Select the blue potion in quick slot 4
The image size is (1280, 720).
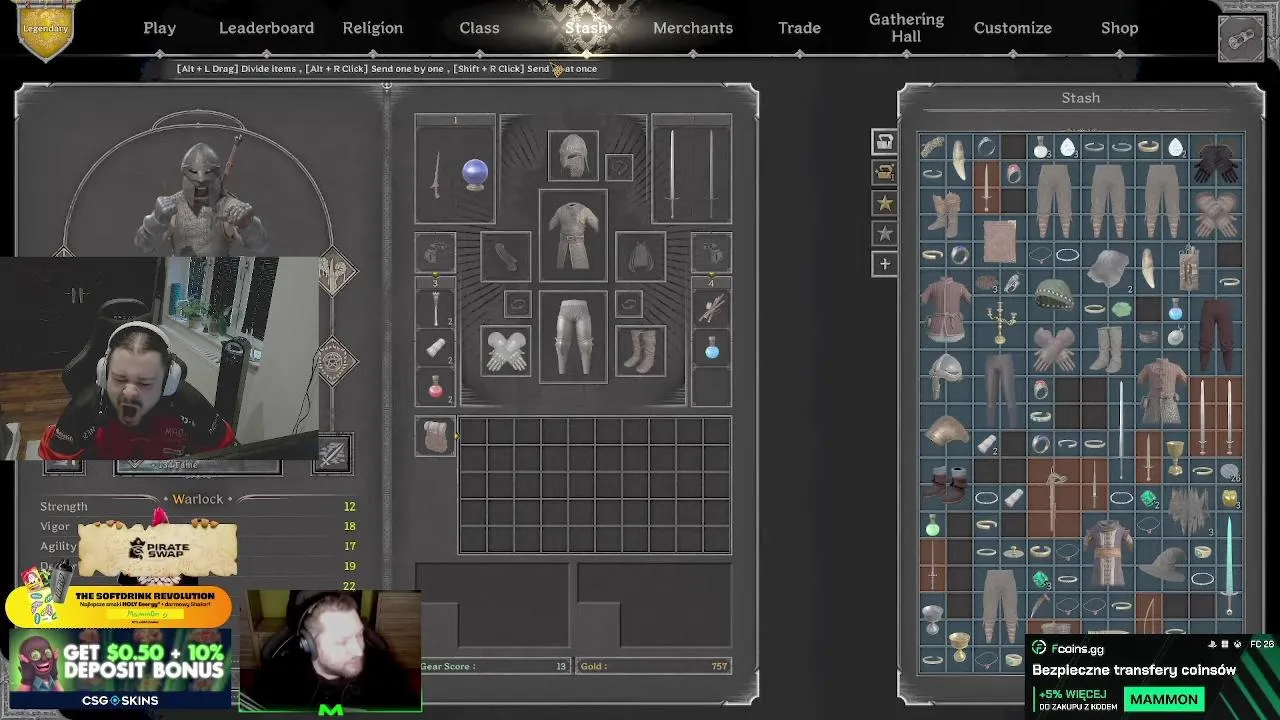(x=712, y=350)
